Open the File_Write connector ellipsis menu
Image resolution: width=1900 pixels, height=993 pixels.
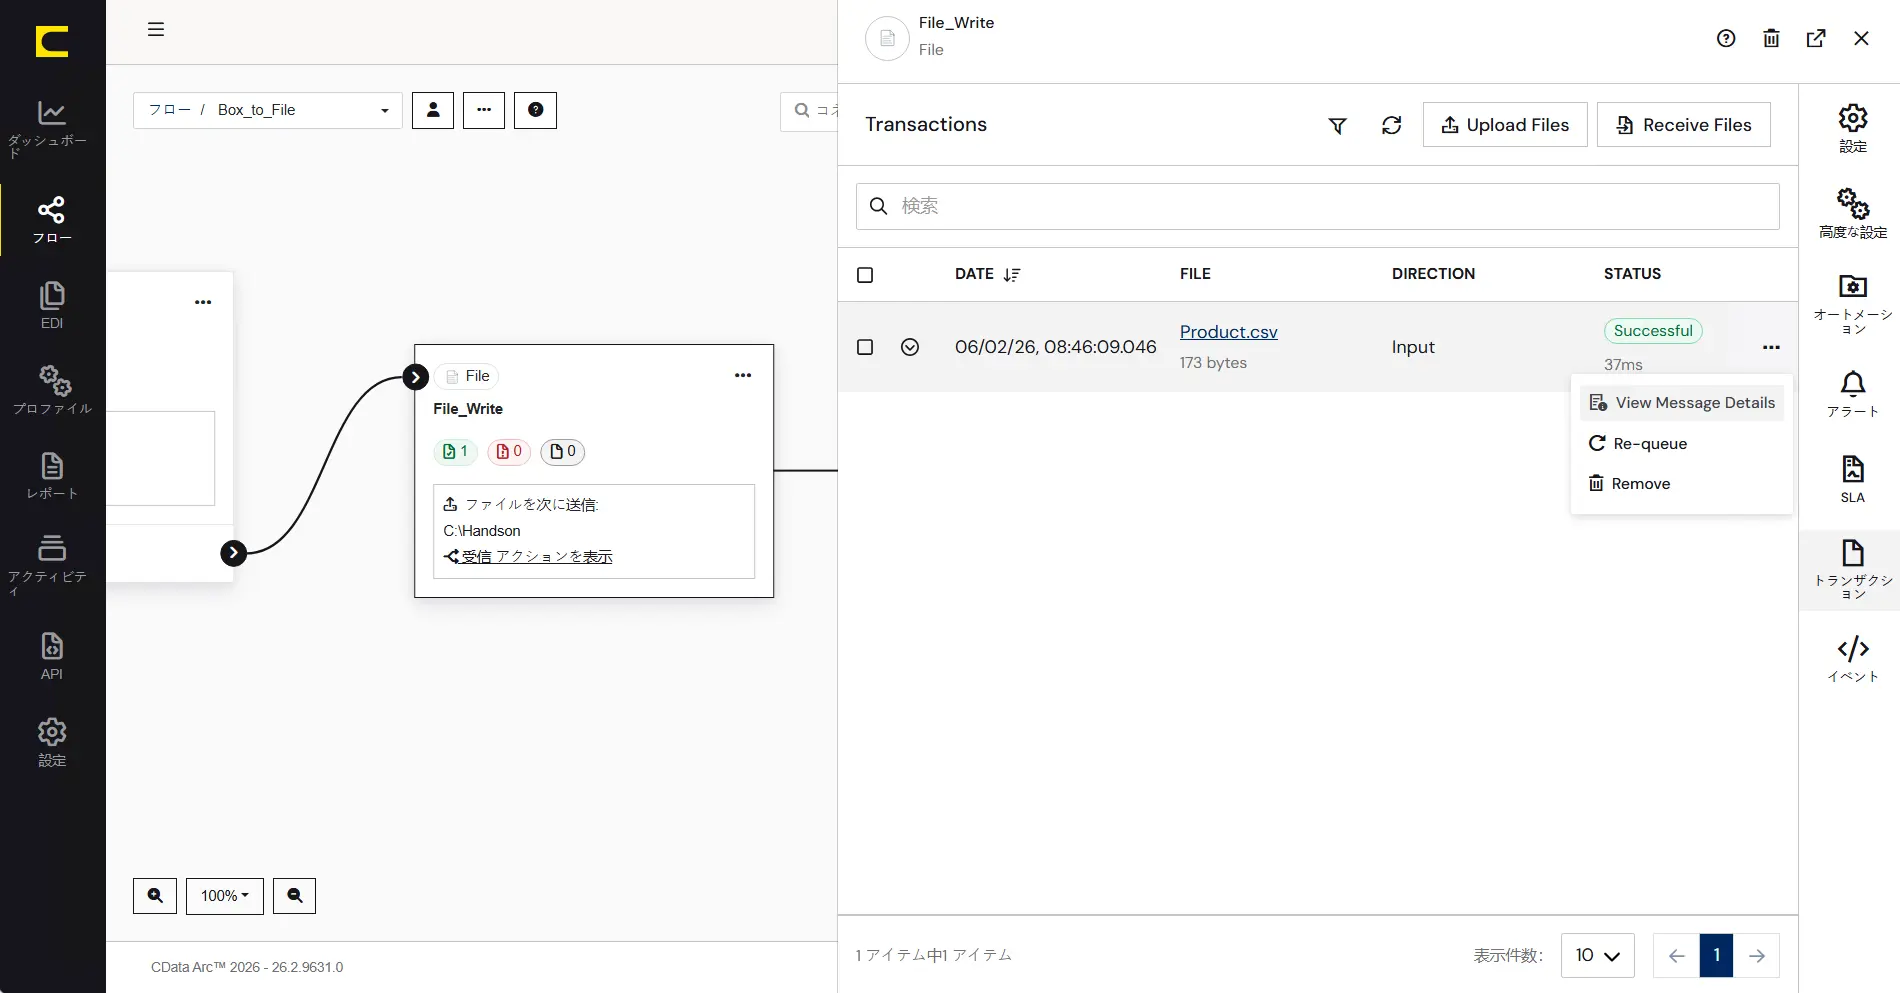[743, 375]
